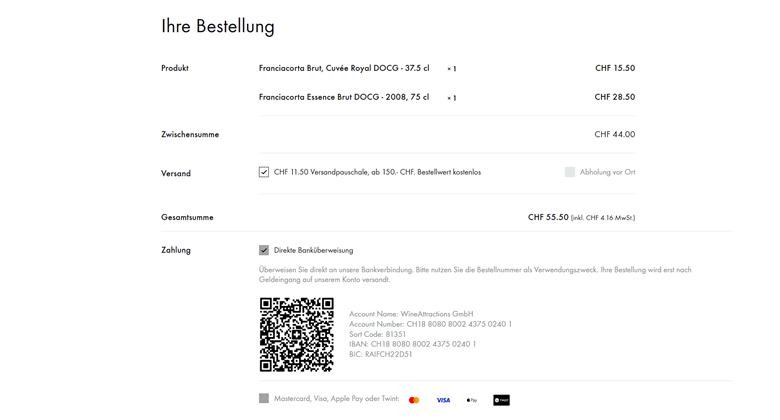Click the Zwischensumme CHF 44.00 amount
The height and width of the screenshot is (420, 780).
pos(615,134)
